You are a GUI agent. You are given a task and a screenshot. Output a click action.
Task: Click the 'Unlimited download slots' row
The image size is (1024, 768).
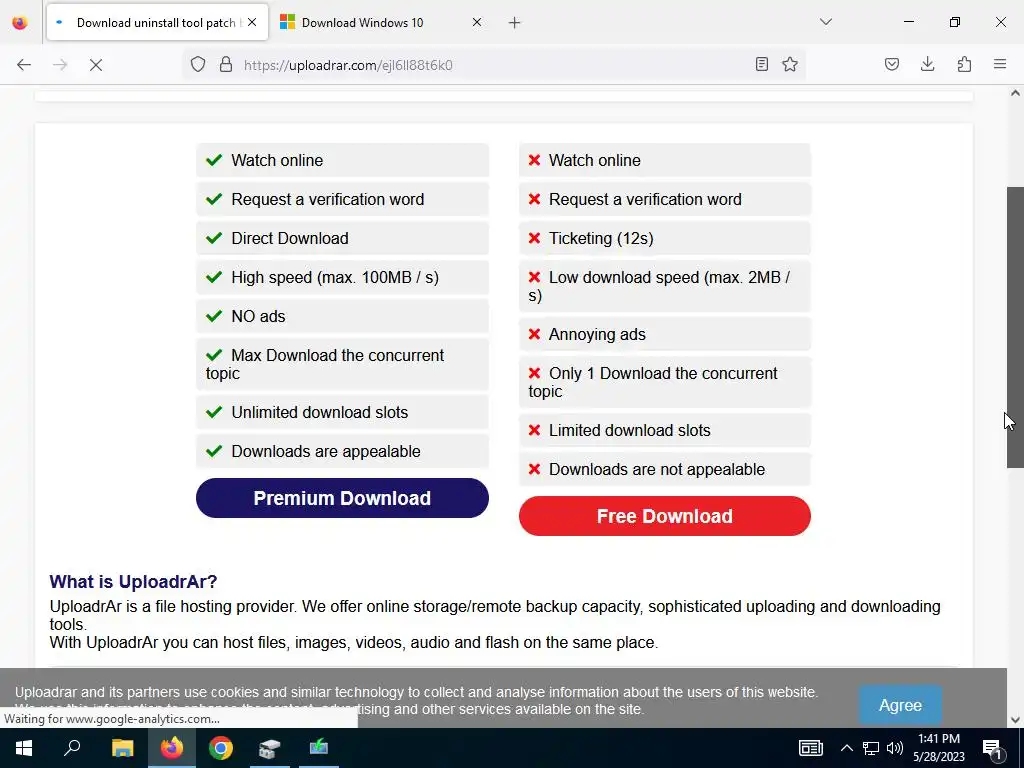(x=342, y=413)
